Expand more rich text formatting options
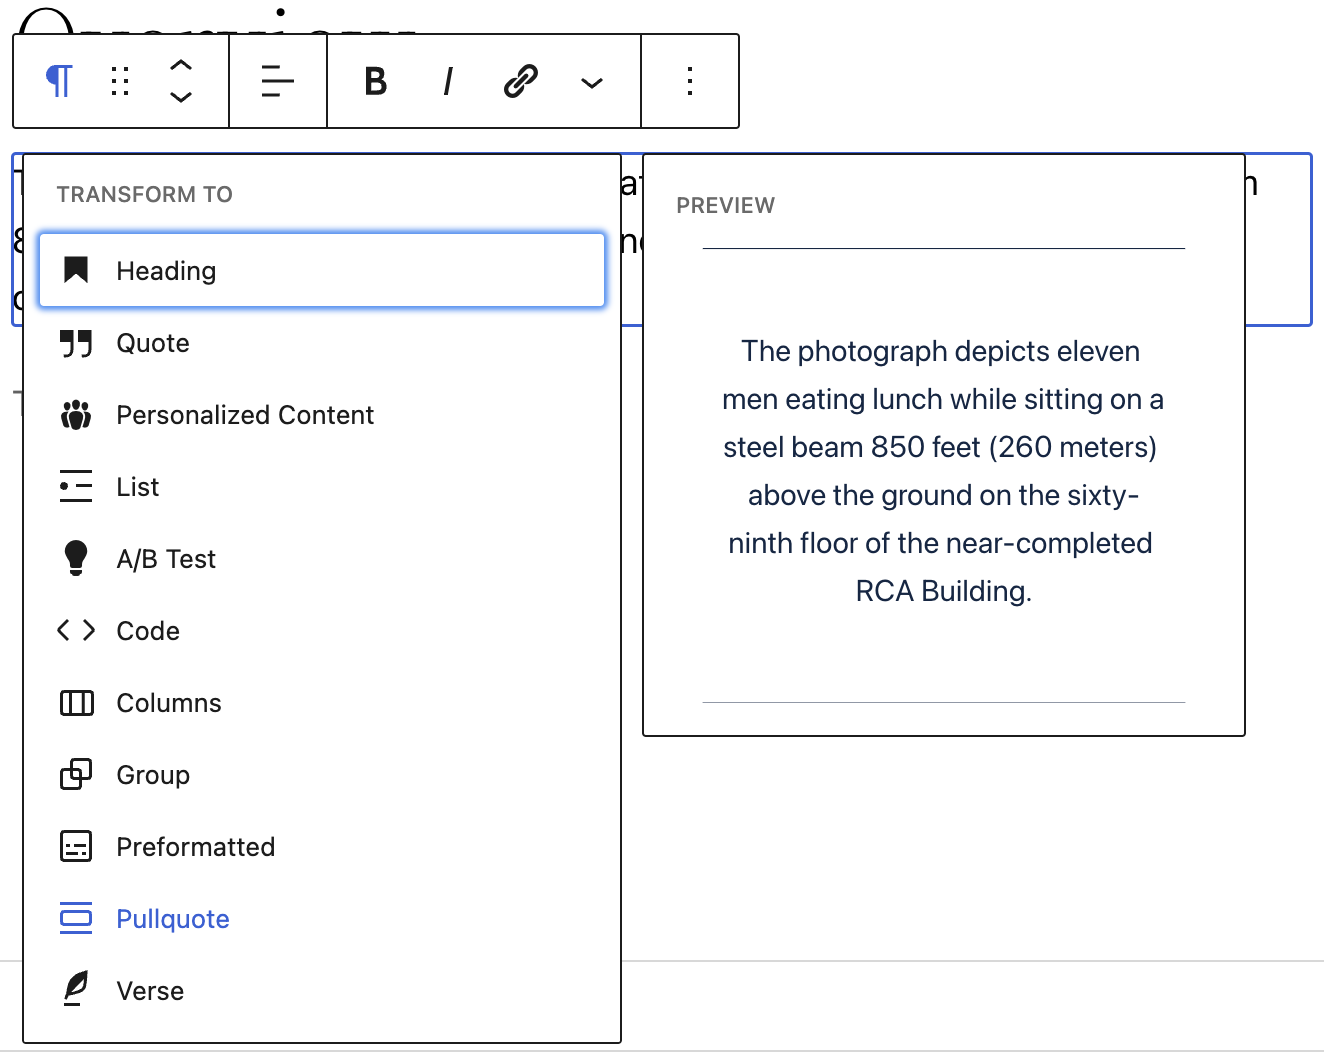1324x1056 pixels. pyautogui.click(x=591, y=83)
